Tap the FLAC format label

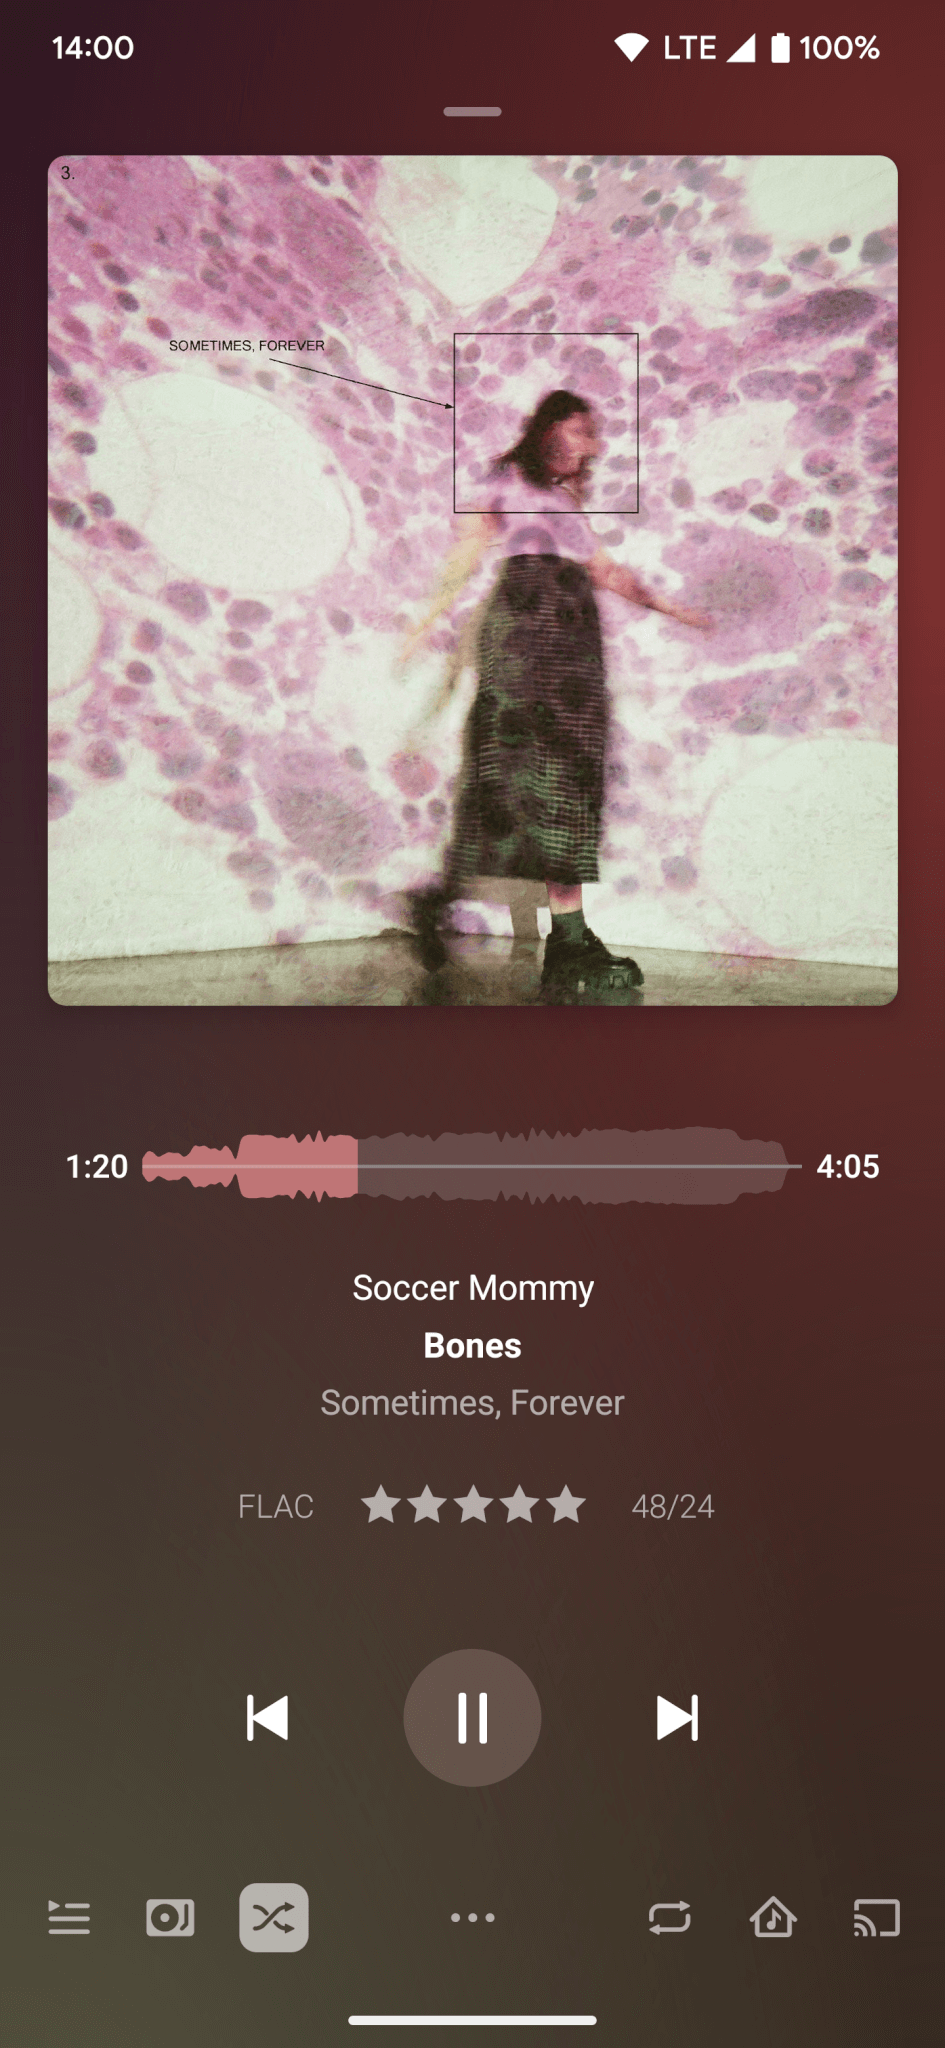[276, 1506]
